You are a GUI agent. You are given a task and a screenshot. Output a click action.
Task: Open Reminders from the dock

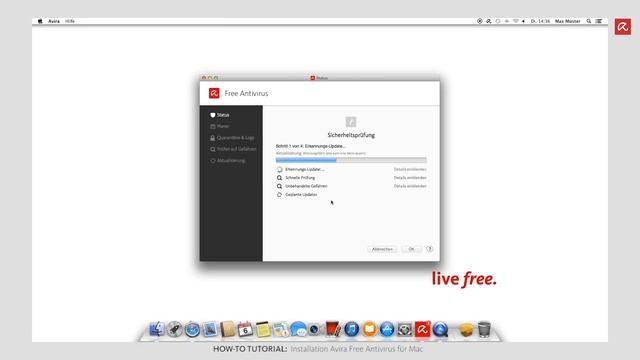pyautogui.click(x=281, y=329)
